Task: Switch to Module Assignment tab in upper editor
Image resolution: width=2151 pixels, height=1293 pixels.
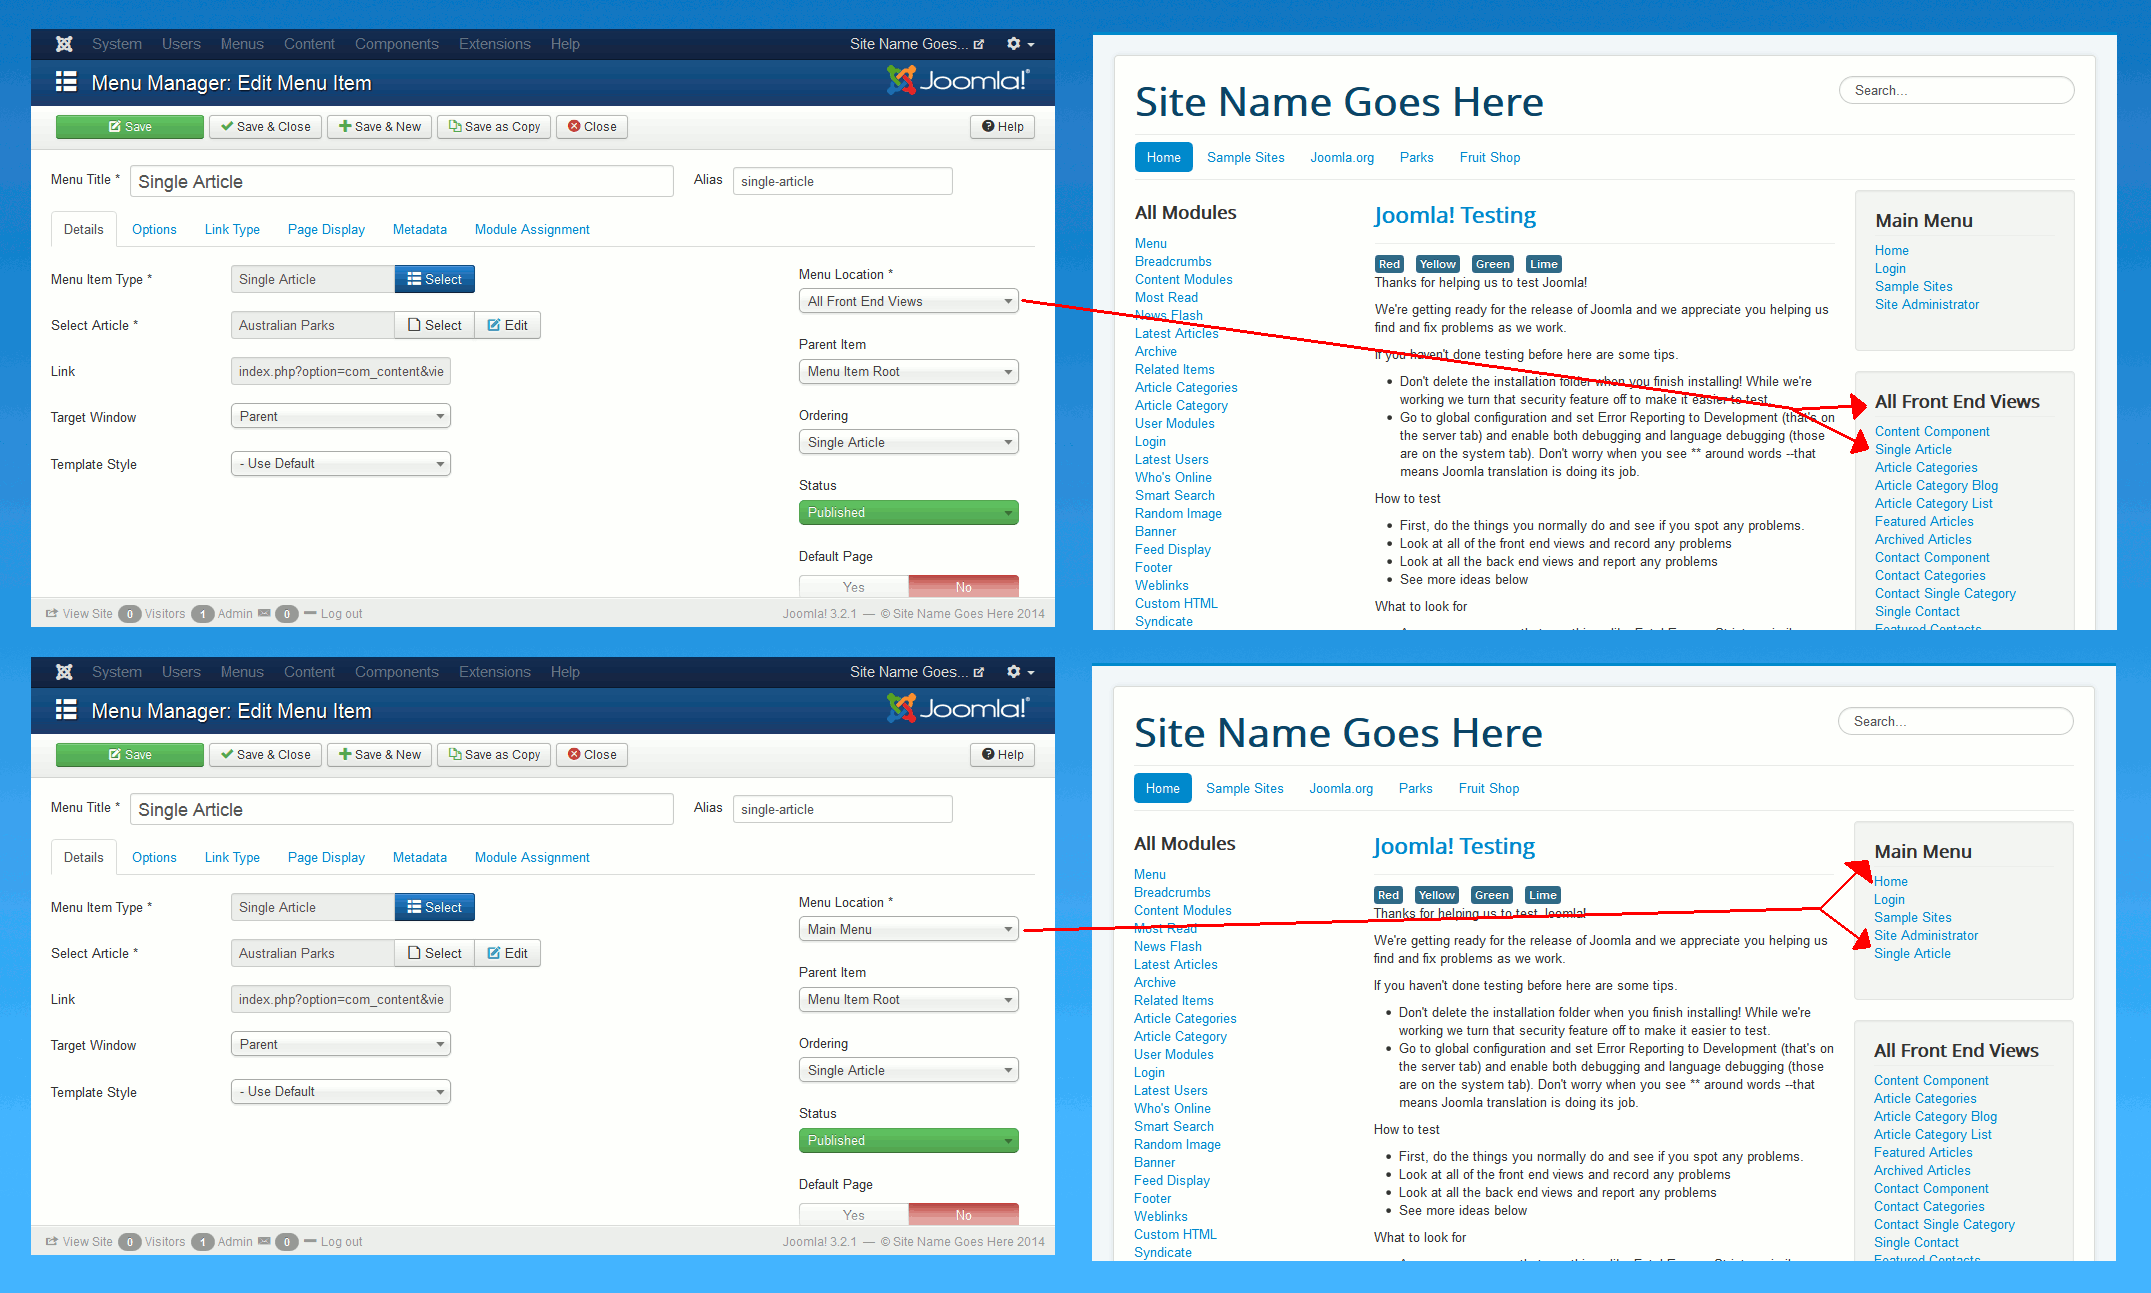Action: [x=531, y=229]
